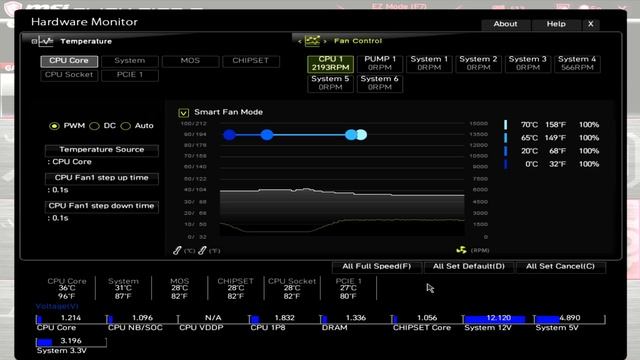The height and width of the screenshot is (360, 640).
Task: Click the 20°C color marker in legend
Action: pyautogui.click(x=506, y=151)
